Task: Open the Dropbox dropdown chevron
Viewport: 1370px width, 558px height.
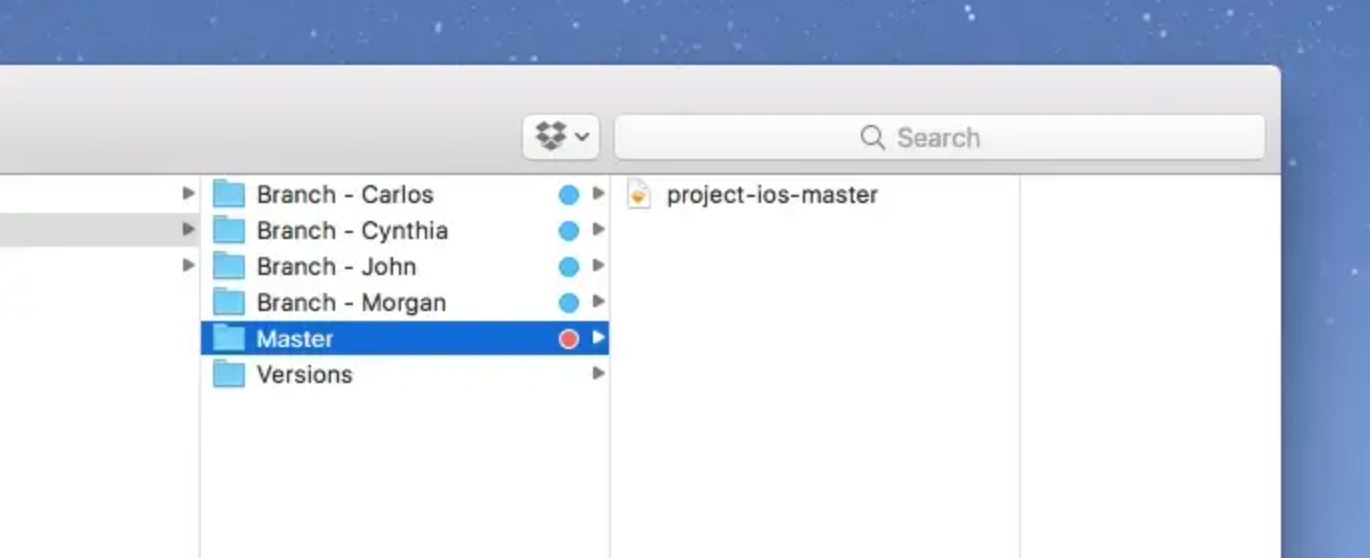Action: [582, 137]
